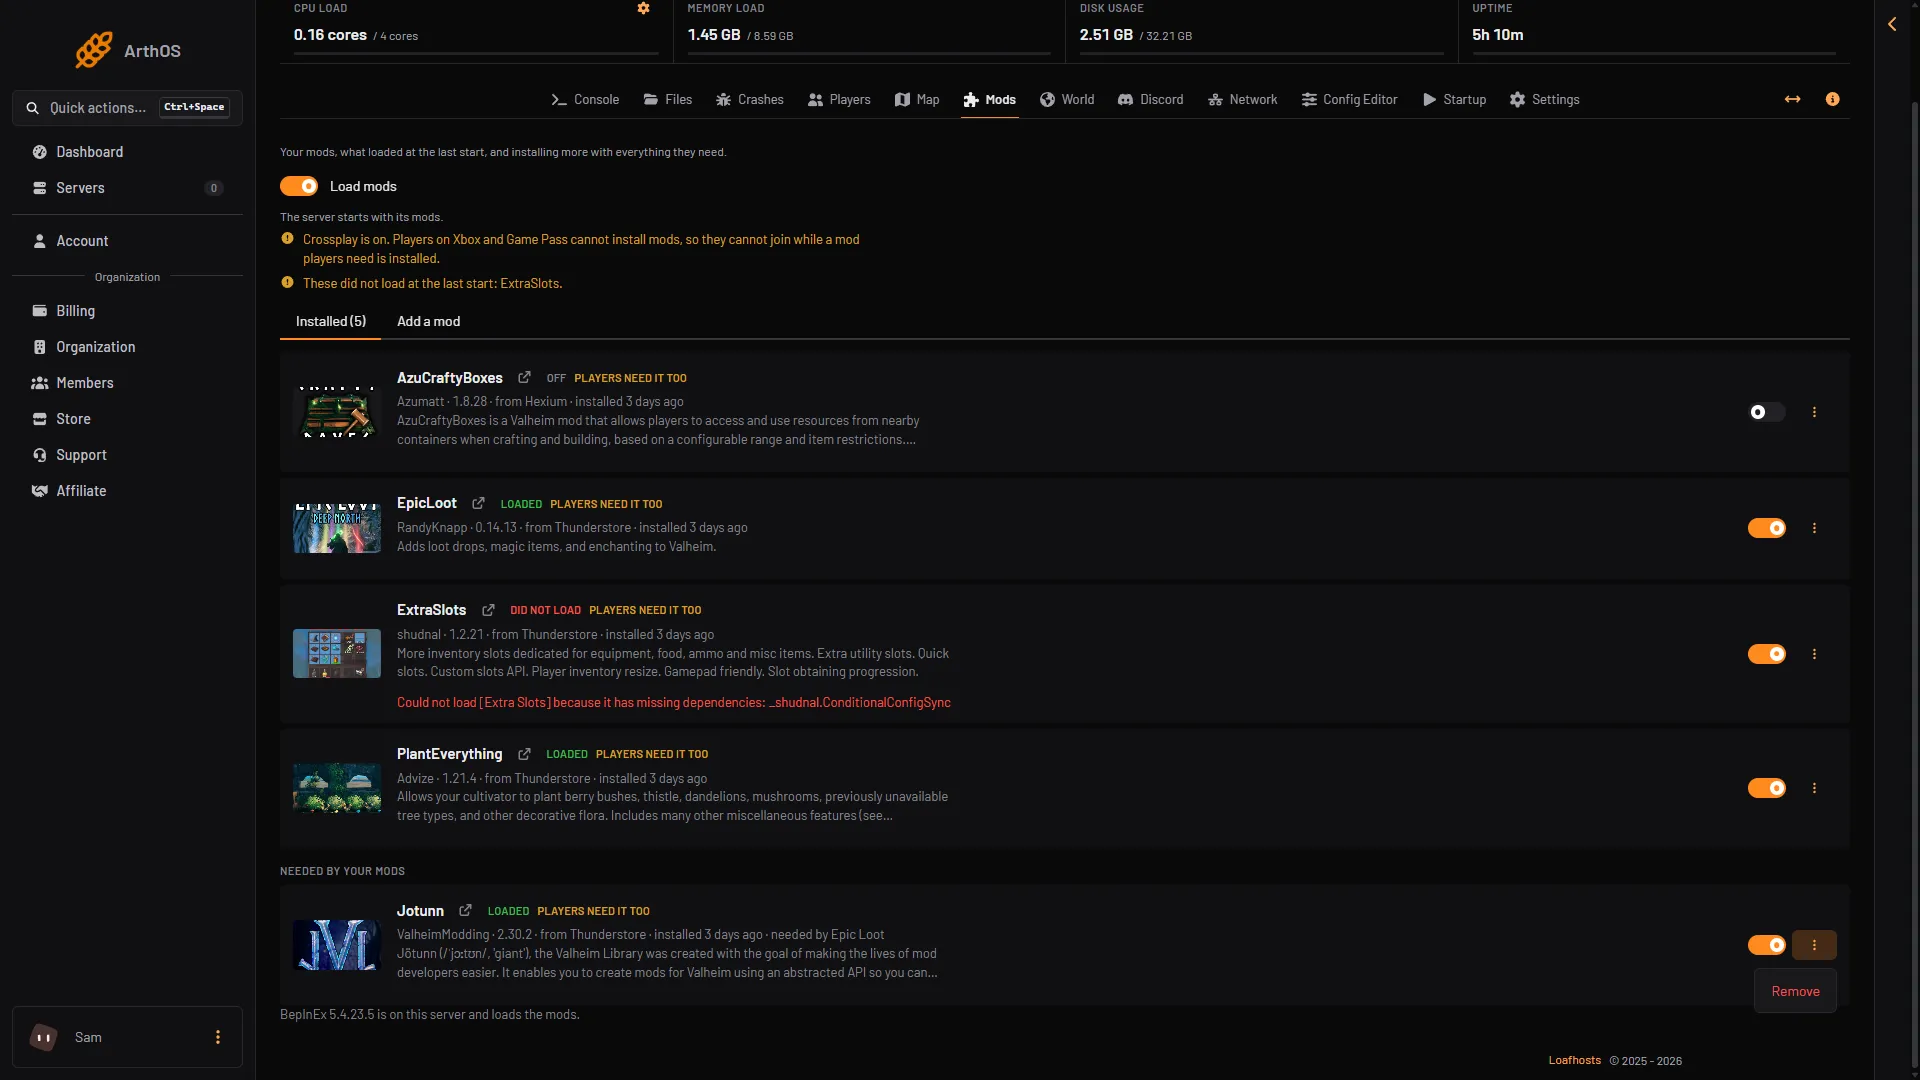Image resolution: width=1920 pixels, height=1080 pixels.
Task: Click the expand width arrows icon
Action: click(1792, 99)
